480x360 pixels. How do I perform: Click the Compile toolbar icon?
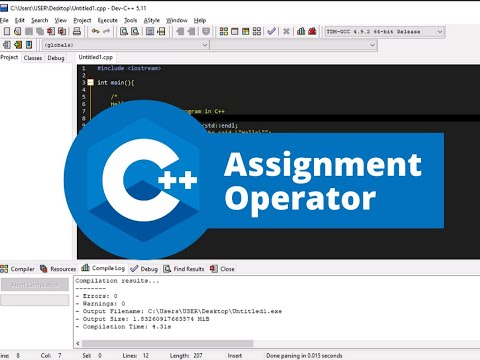tap(224, 31)
